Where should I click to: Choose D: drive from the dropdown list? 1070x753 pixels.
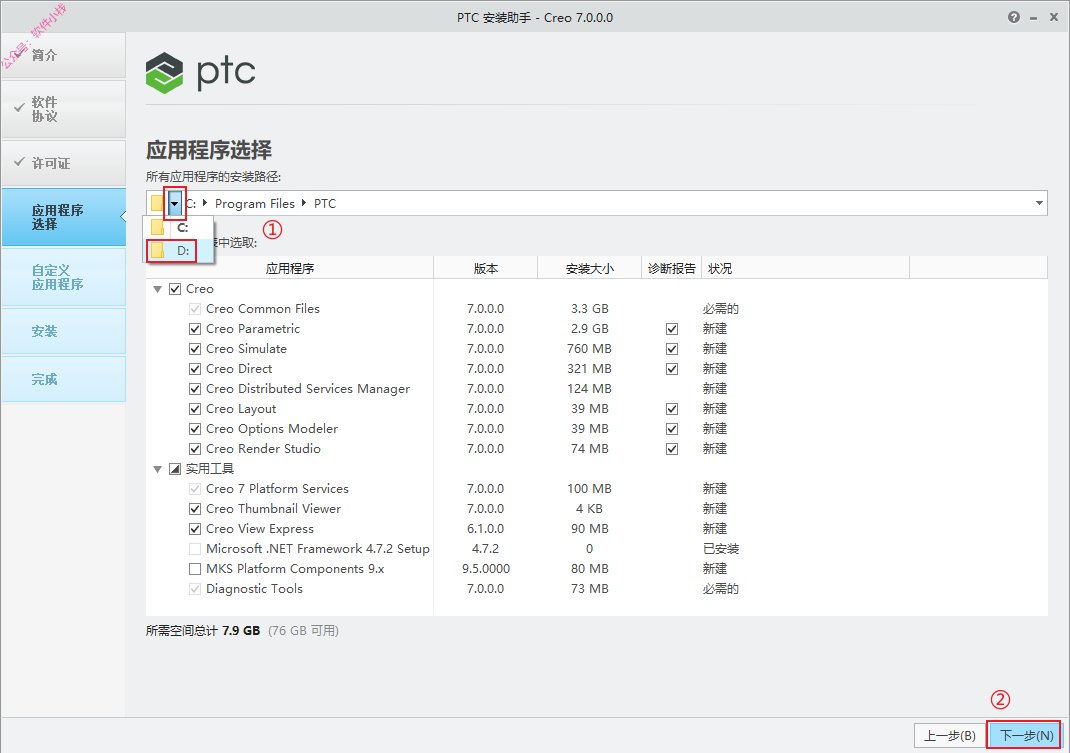pos(179,251)
